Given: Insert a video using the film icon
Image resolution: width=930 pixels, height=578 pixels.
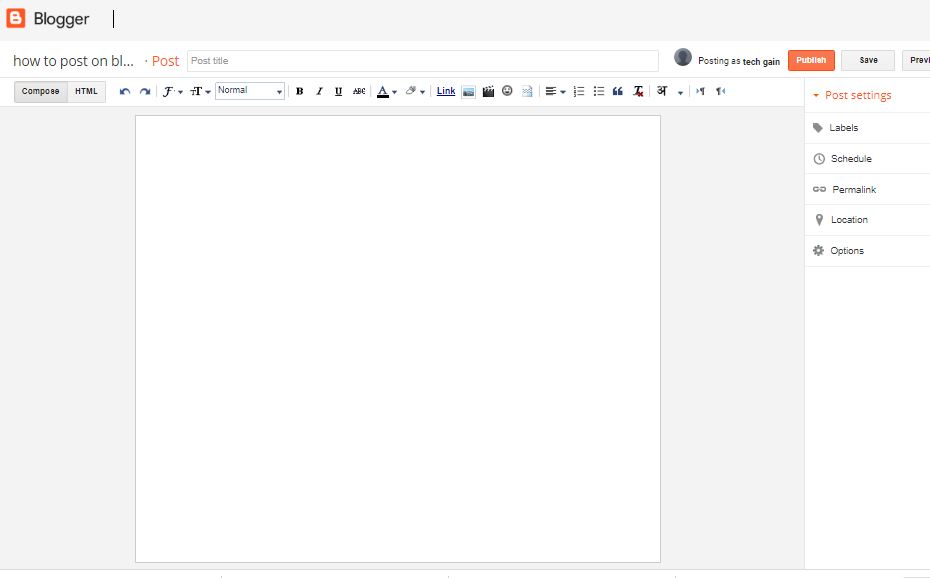Looking at the screenshot, I should tap(488, 91).
